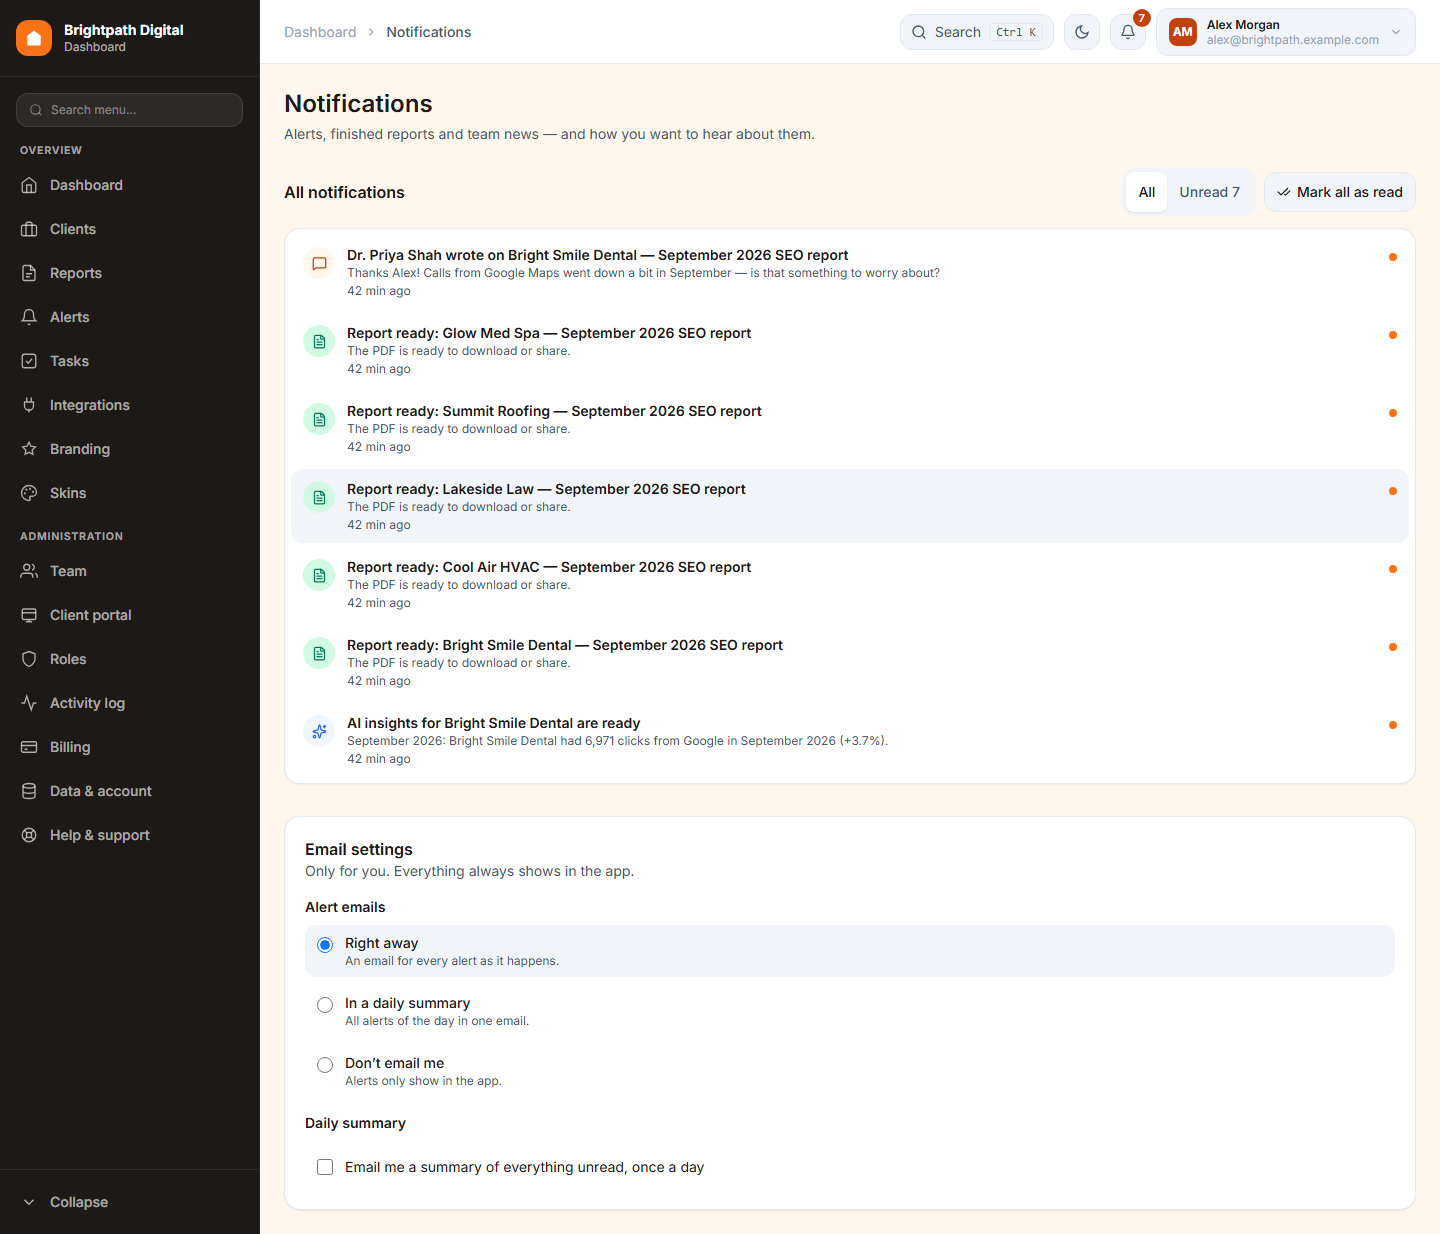Switch to the Unread 7 tab
1440x1234 pixels.
[x=1209, y=192]
